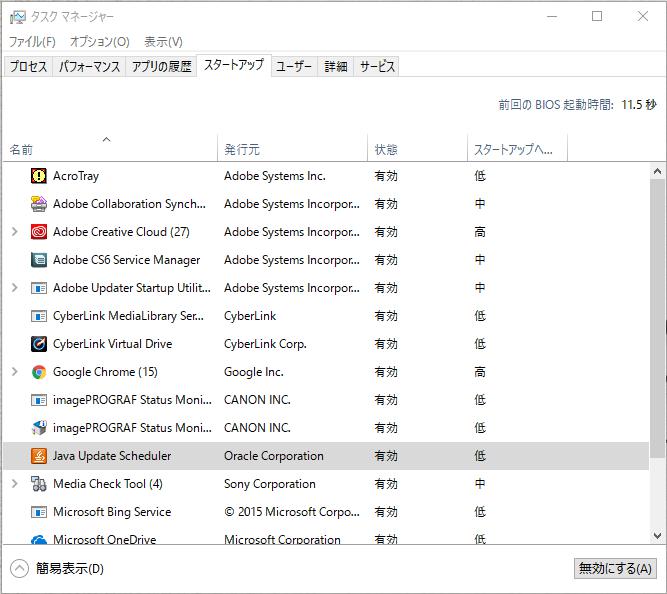Click the CyberLink Corp. publisher cell
Viewport: 667px width, 594px height.
pos(265,344)
